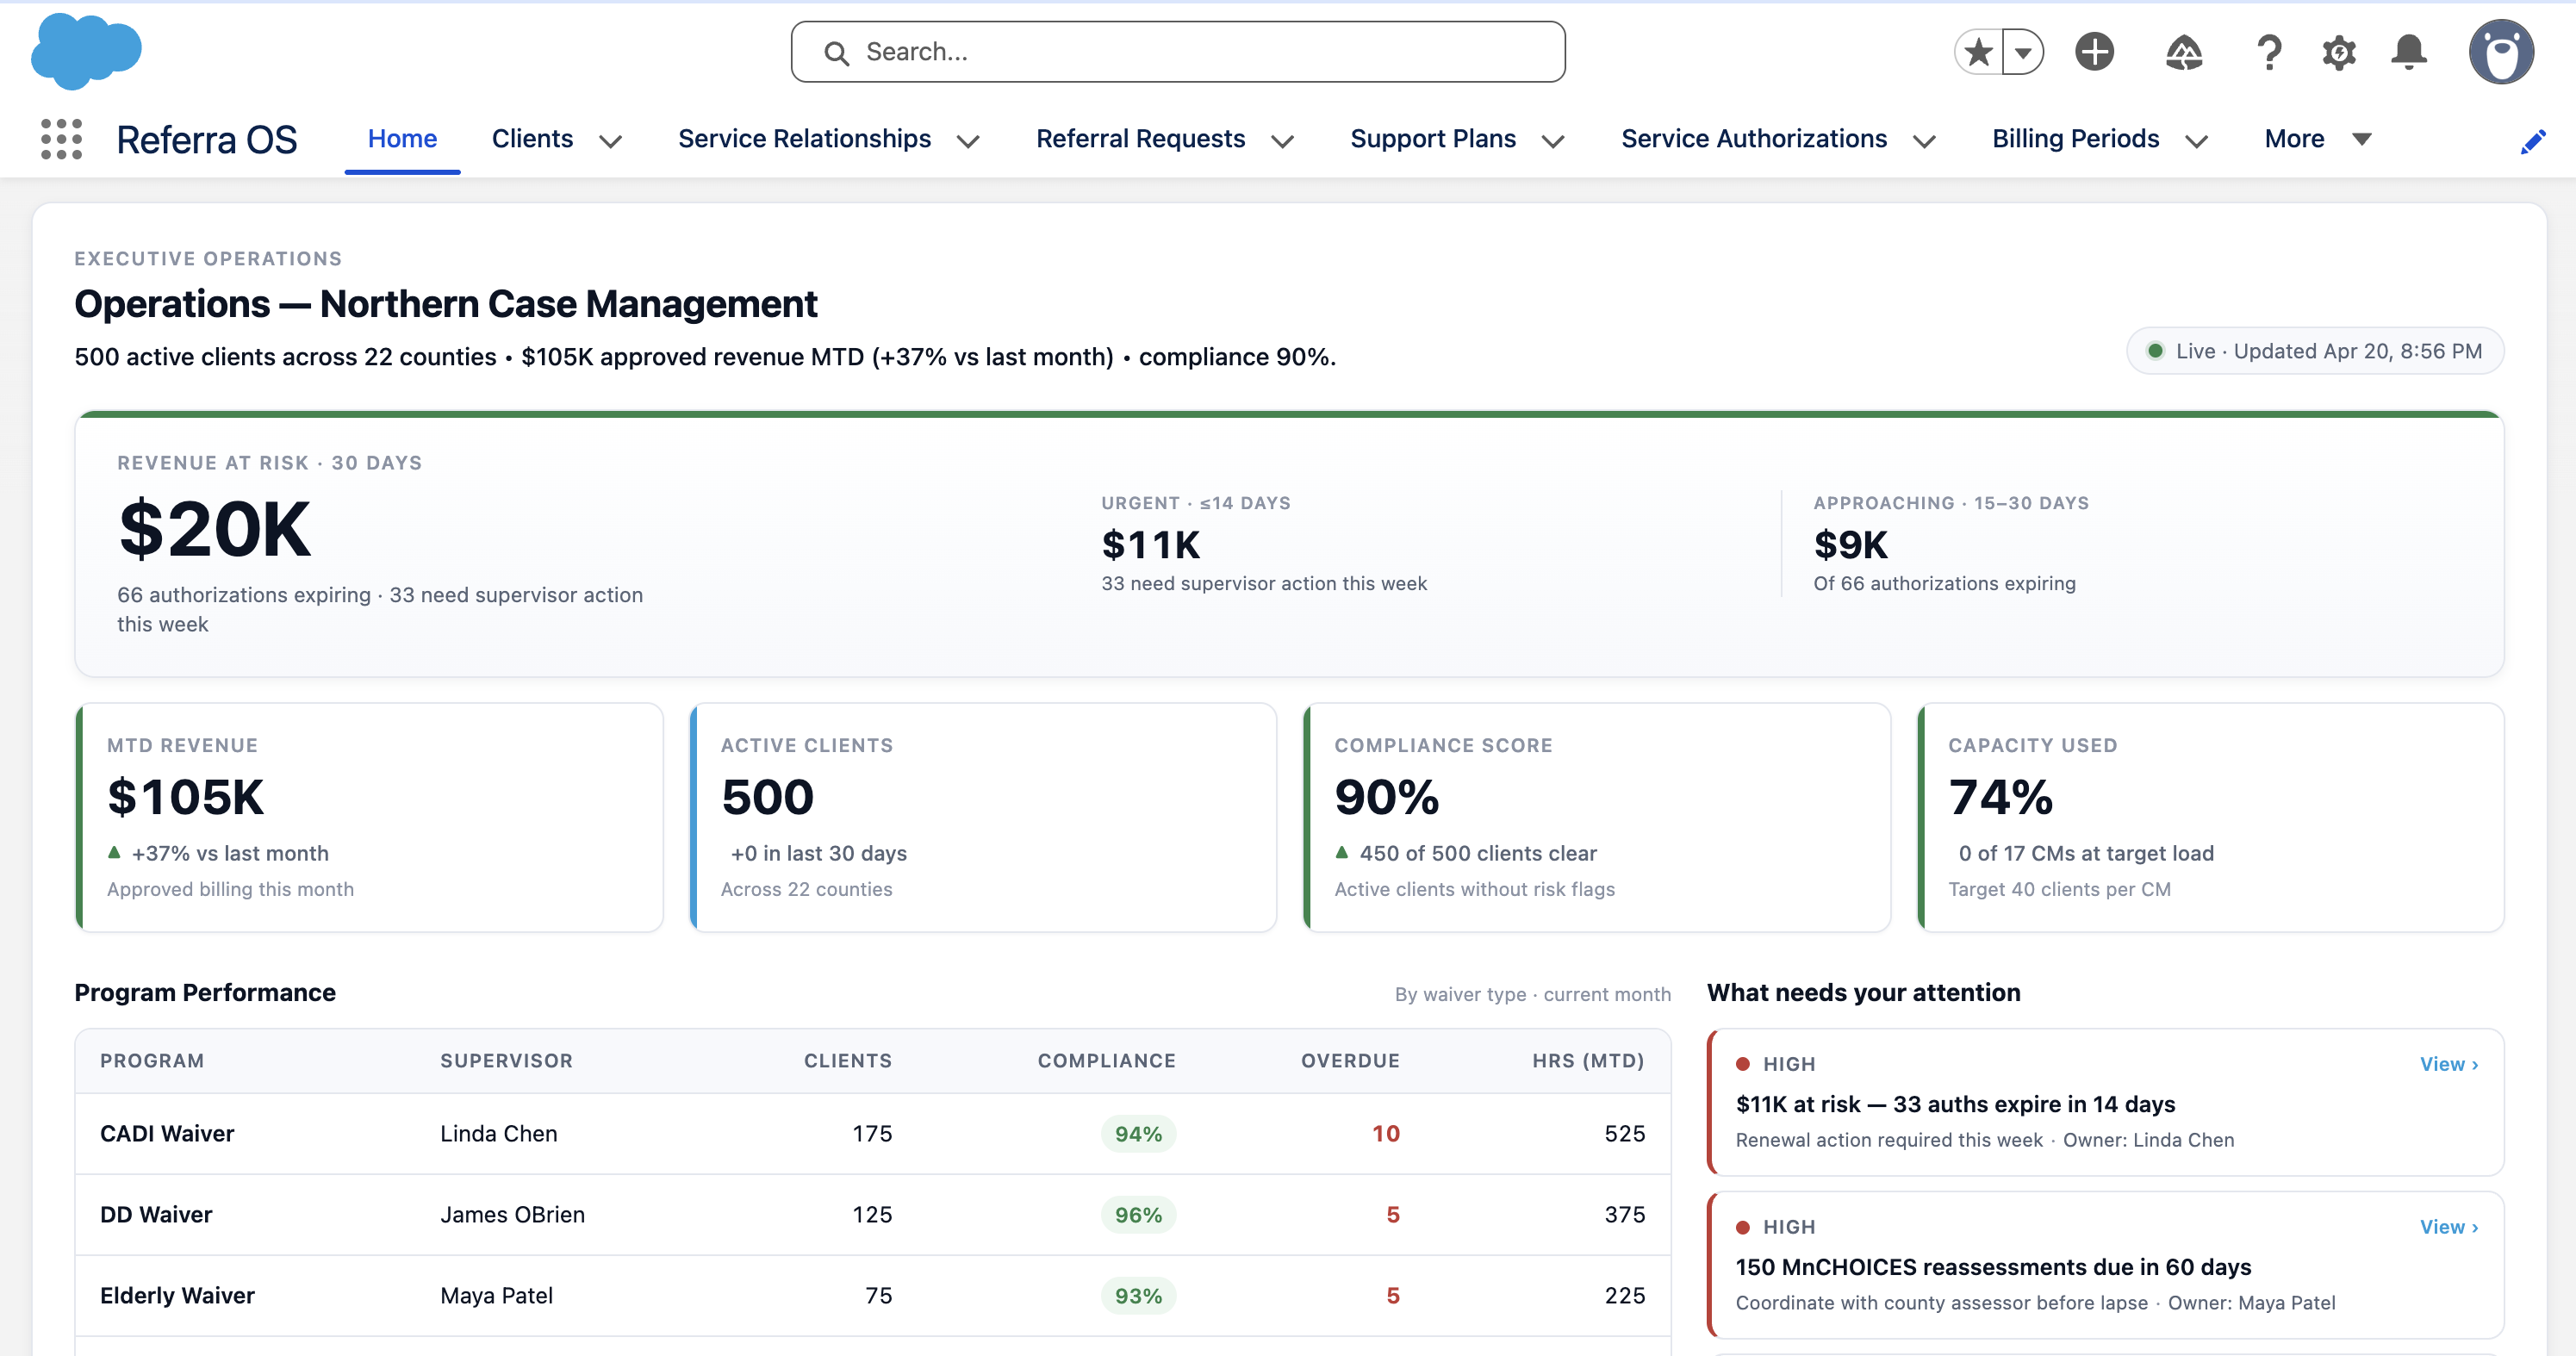The image size is (2576, 1356).
Task: Click the Approaching $9K amount
Action: click(1851, 545)
